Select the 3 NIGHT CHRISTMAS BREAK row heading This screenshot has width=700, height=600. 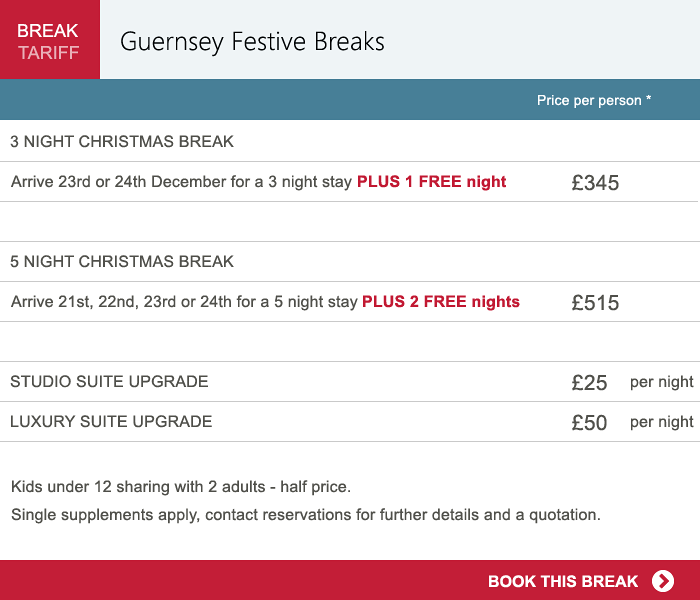tap(122, 142)
